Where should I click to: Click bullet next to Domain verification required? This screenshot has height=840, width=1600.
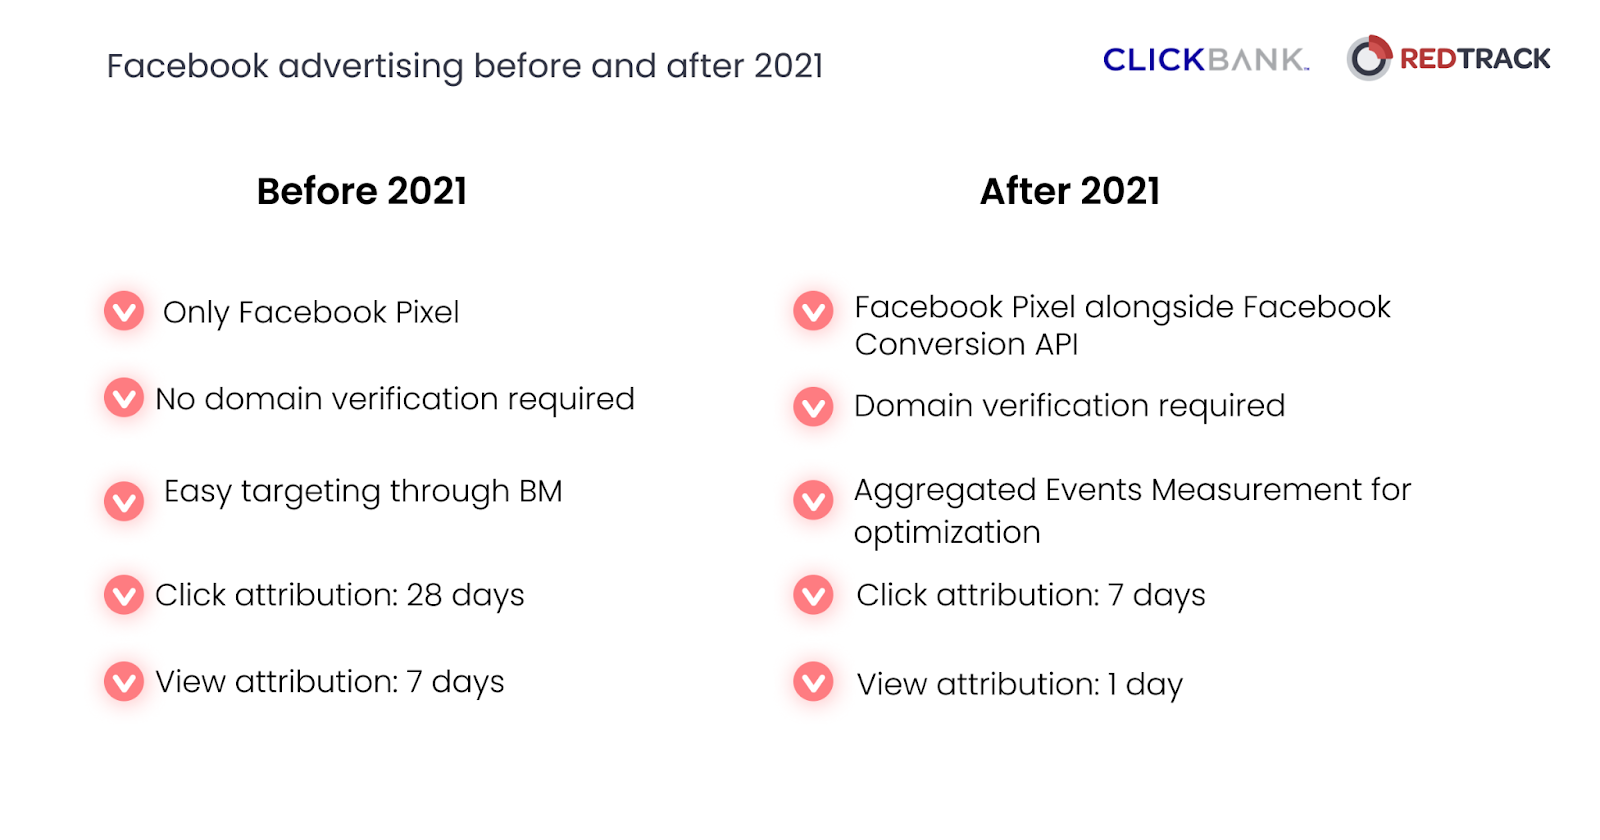[x=813, y=406]
